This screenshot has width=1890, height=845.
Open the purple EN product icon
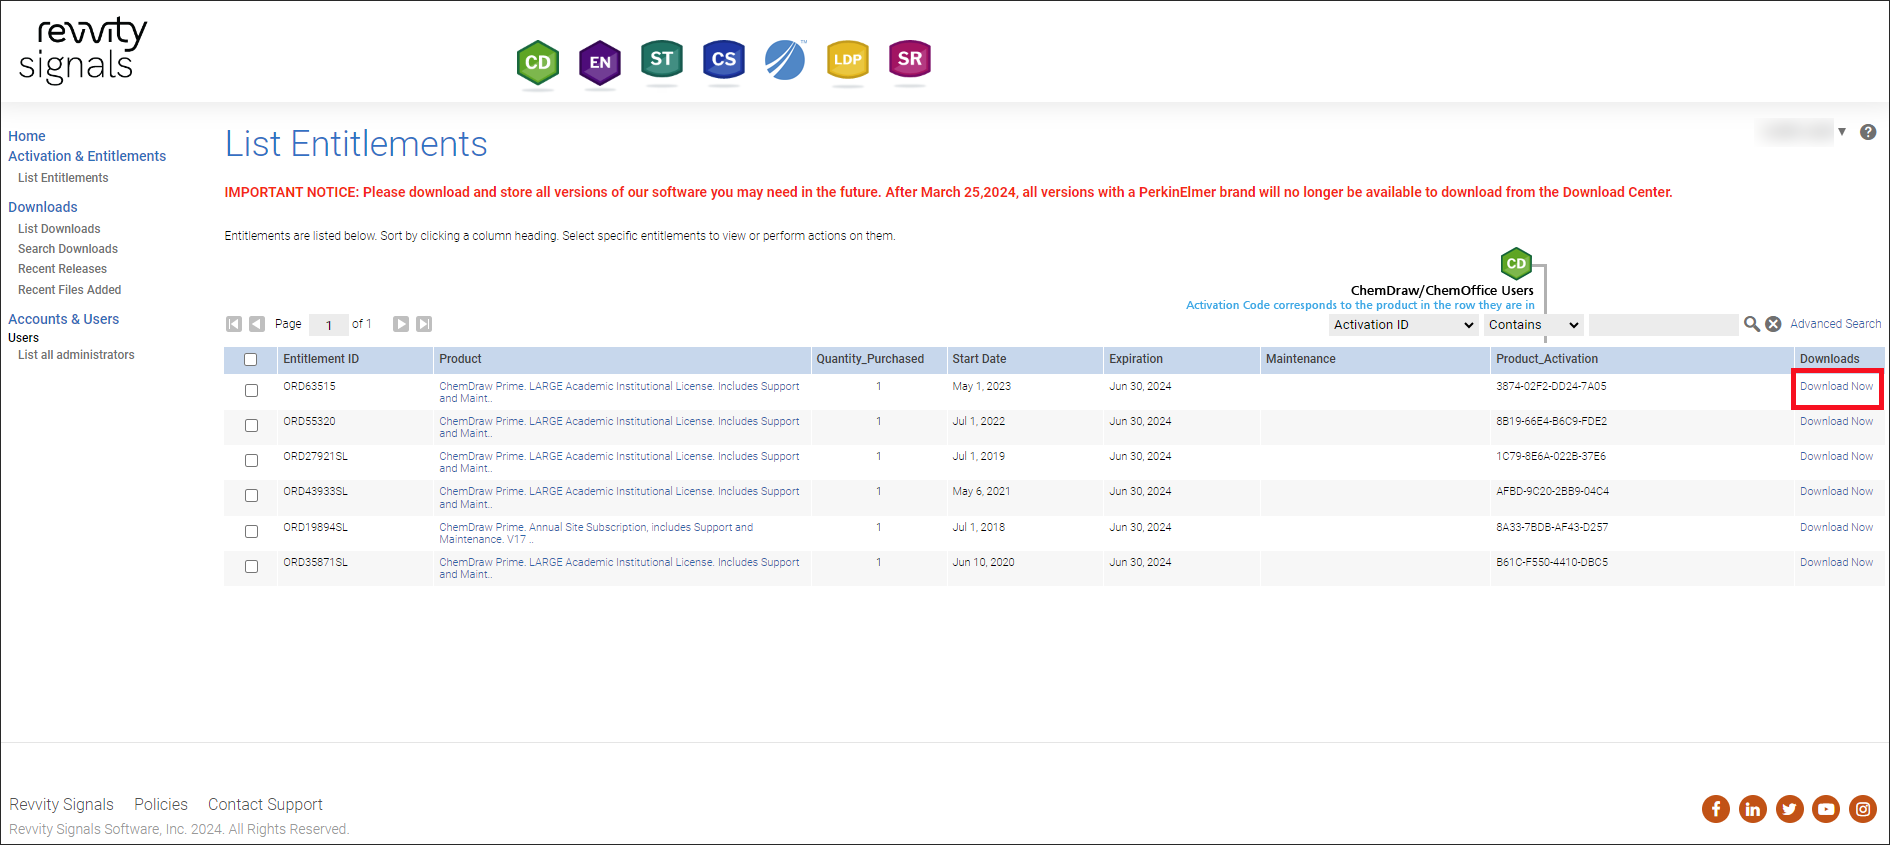pyautogui.click(x=600, y=62)
